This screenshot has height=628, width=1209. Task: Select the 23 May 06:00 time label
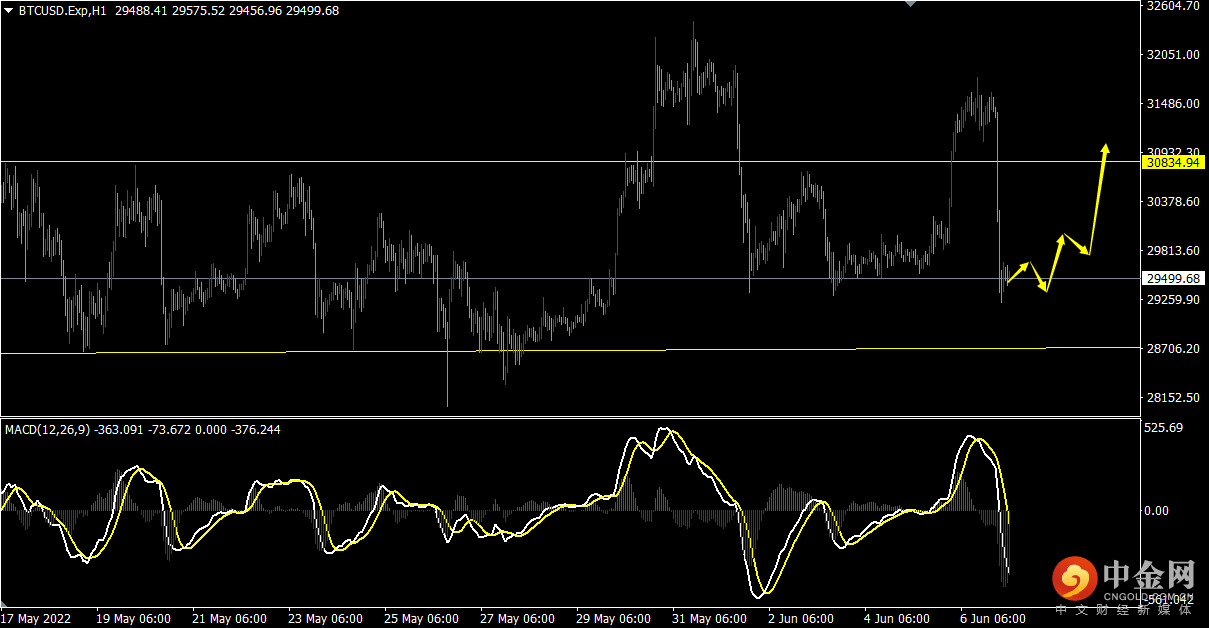click(x=325, y=618)
